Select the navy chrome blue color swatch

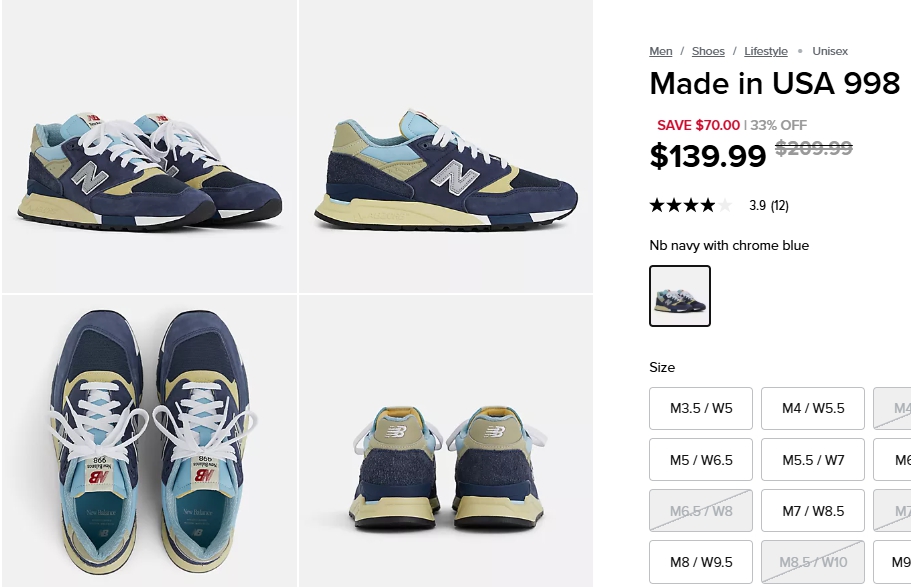(x=680, y=296)
